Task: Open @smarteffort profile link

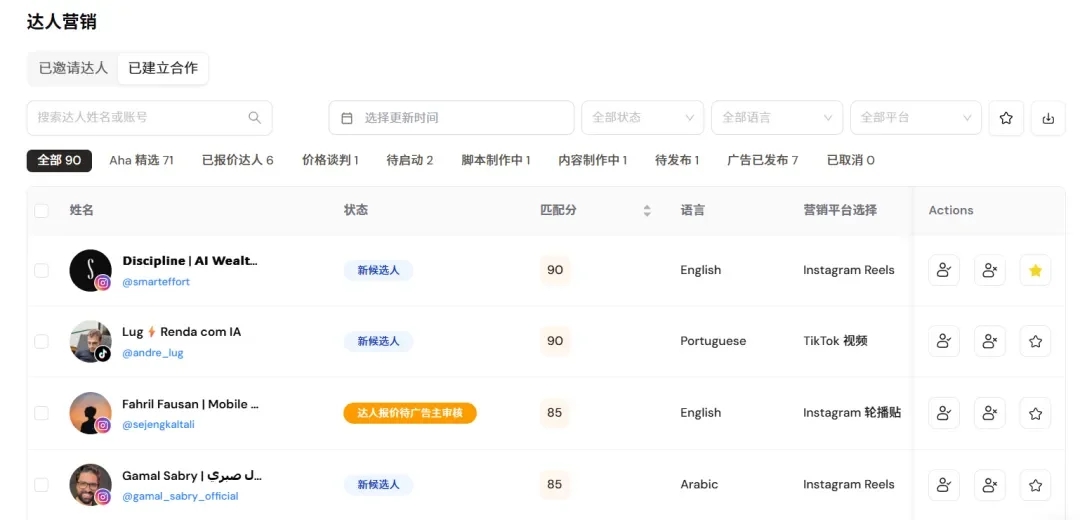Action: (156, 282)
